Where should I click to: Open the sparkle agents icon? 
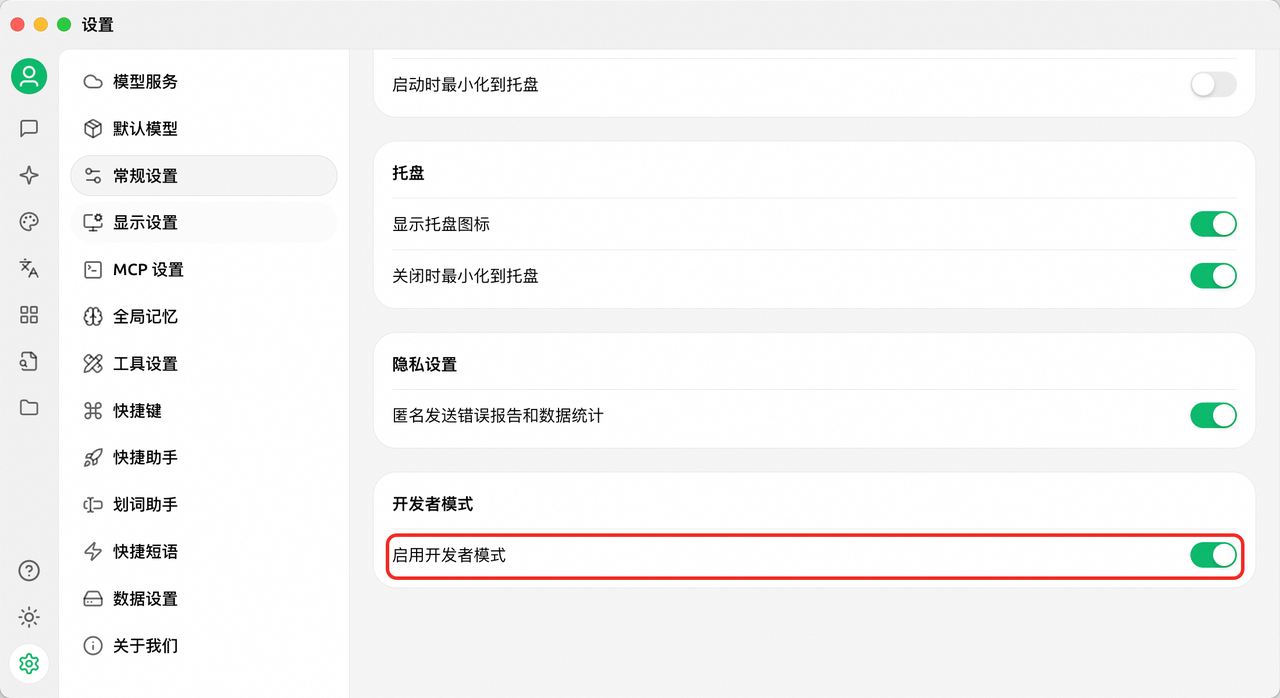tap(29, 175)
